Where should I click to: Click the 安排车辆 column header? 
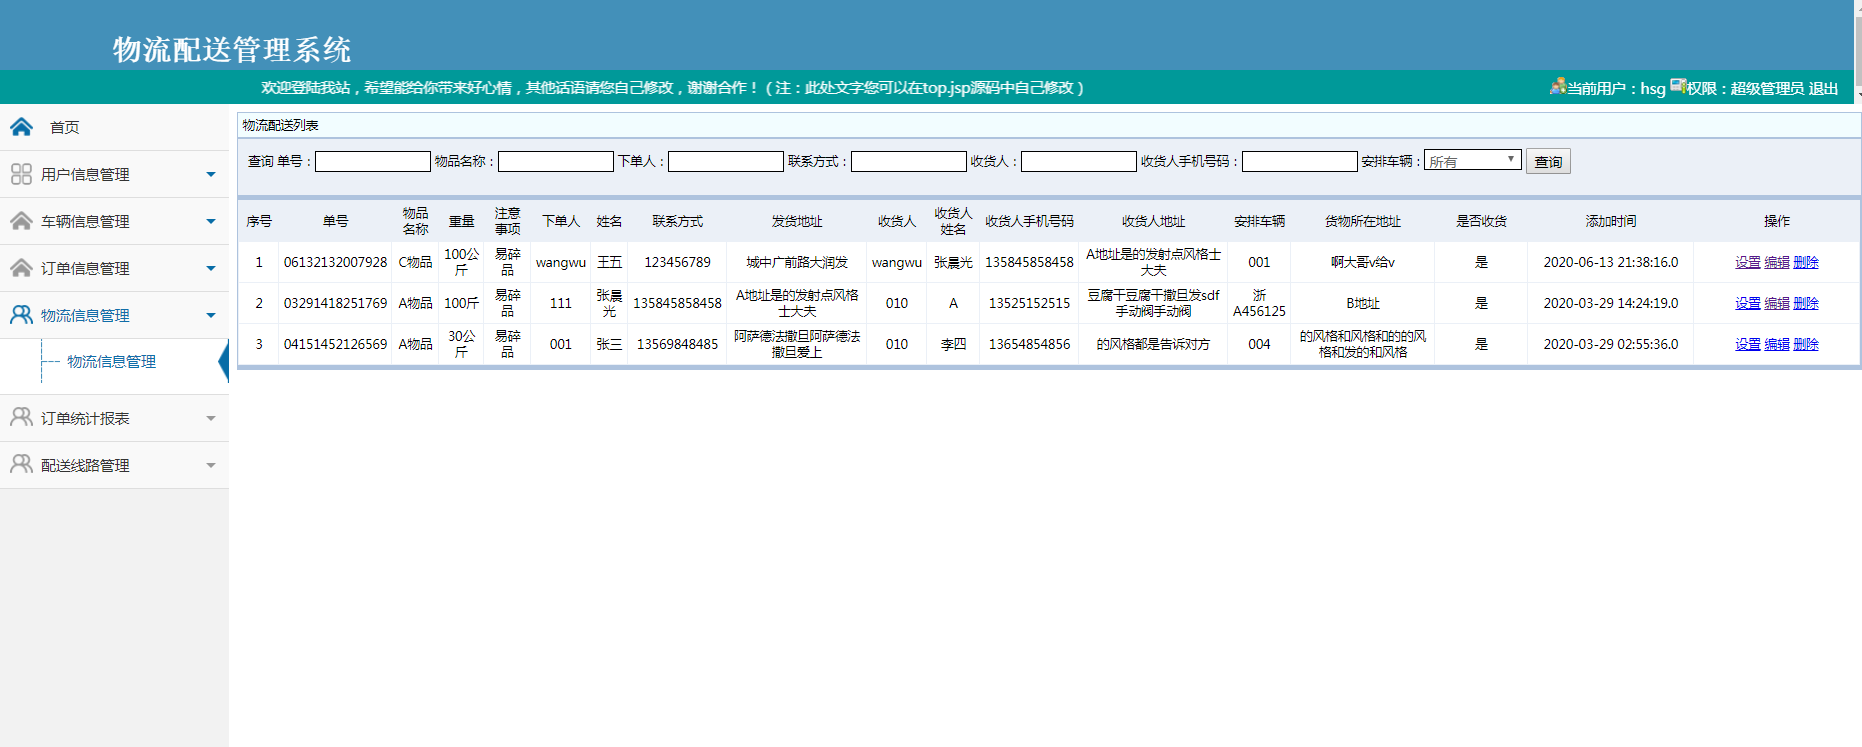[1259, 221]
